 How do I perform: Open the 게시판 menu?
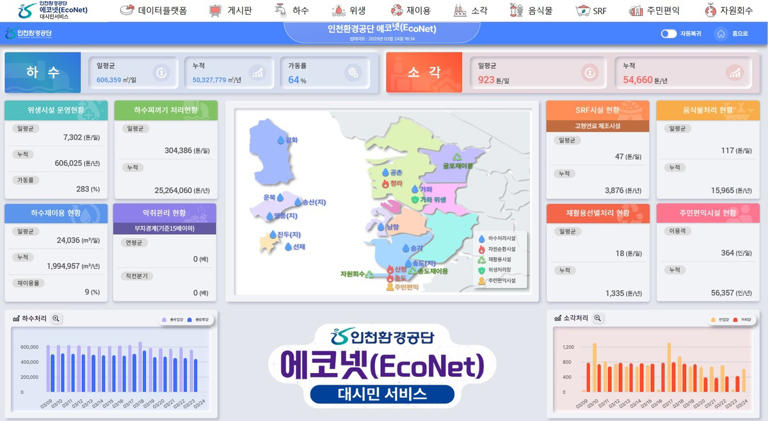tap(230, 10)
